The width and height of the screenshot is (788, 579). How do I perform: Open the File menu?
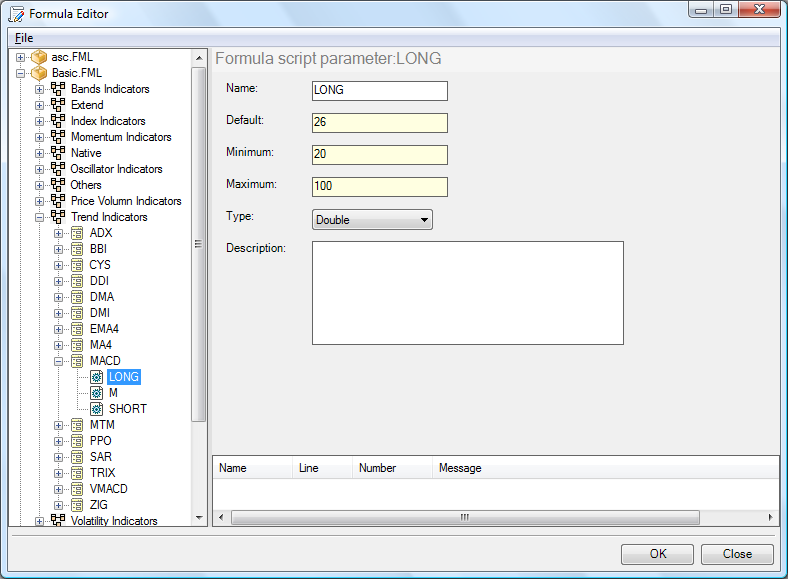24,38
